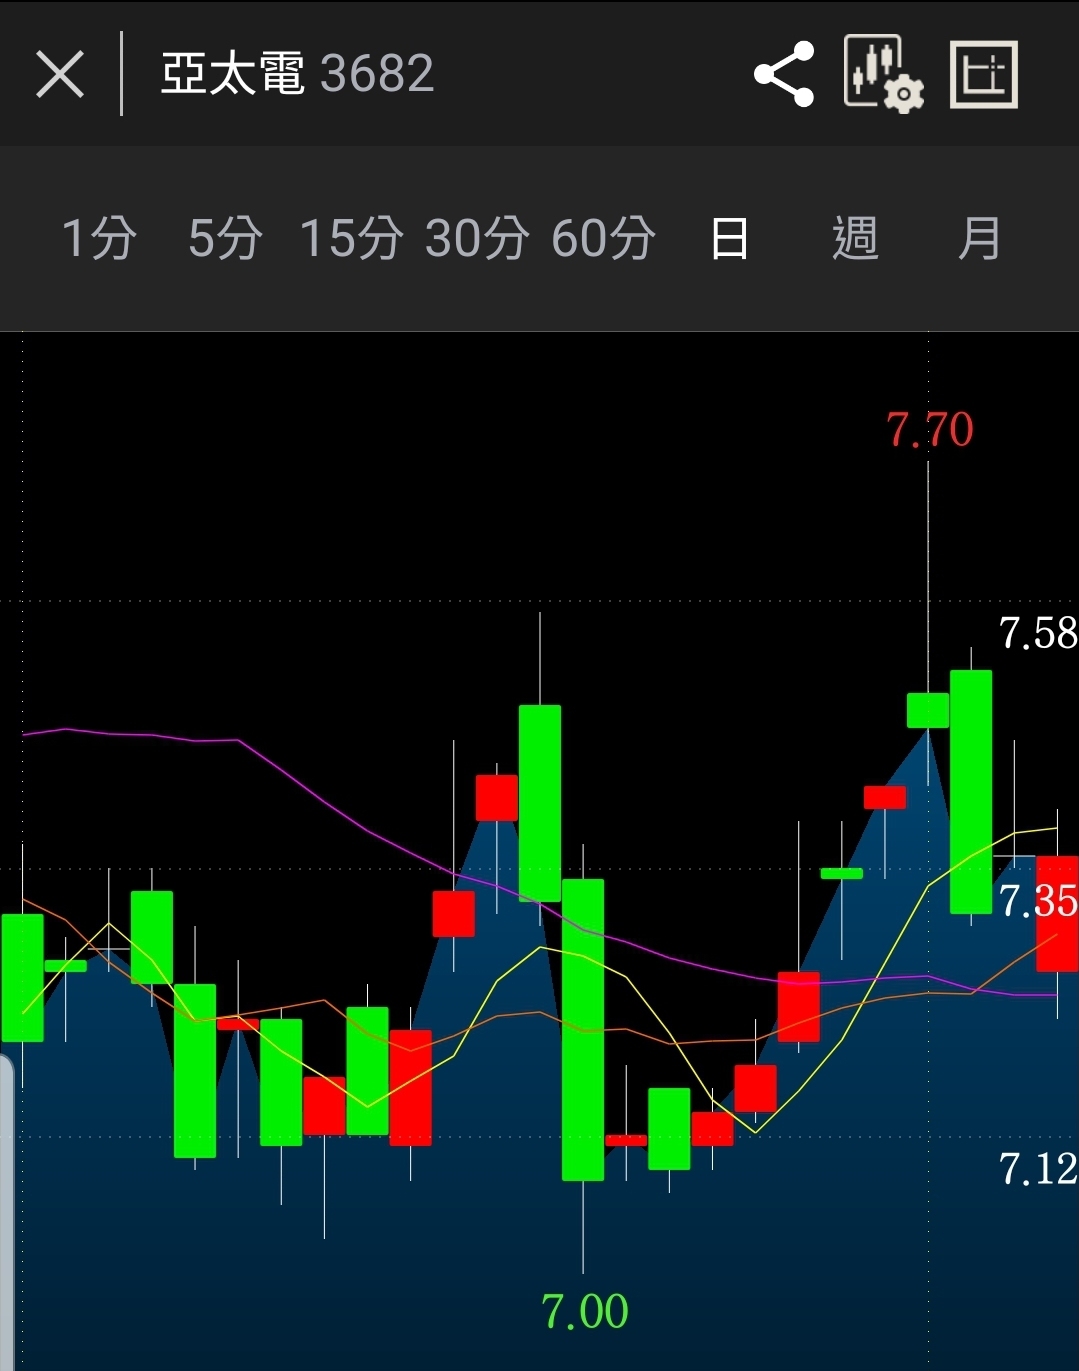Image resolution: width=1079 pixels, height=1371 pixels.
Task: Switch chart to 30分 interval
Action: [477, 239]
